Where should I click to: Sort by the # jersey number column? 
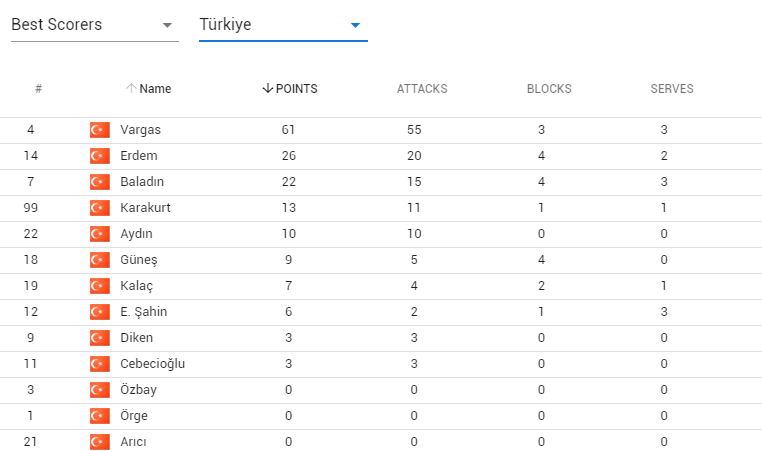coord(38,89)
